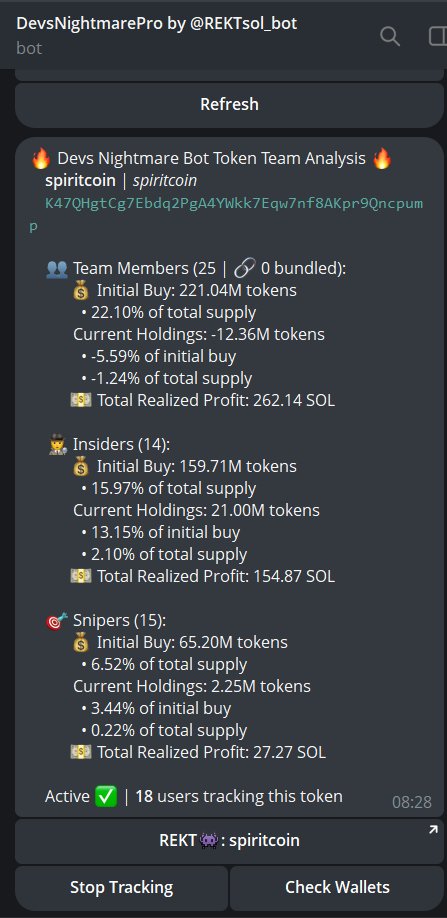447x918 pixels.
Task: Click the cash emoji beside 262.14 SOL profit
Action: (x=81, y=400)
